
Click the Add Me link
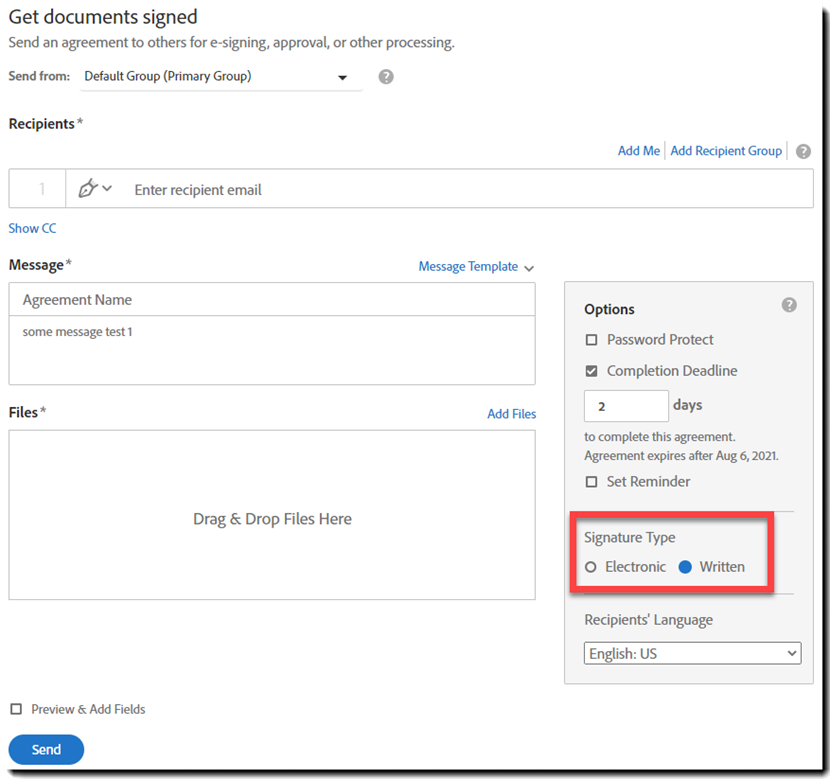pos(639,151)
